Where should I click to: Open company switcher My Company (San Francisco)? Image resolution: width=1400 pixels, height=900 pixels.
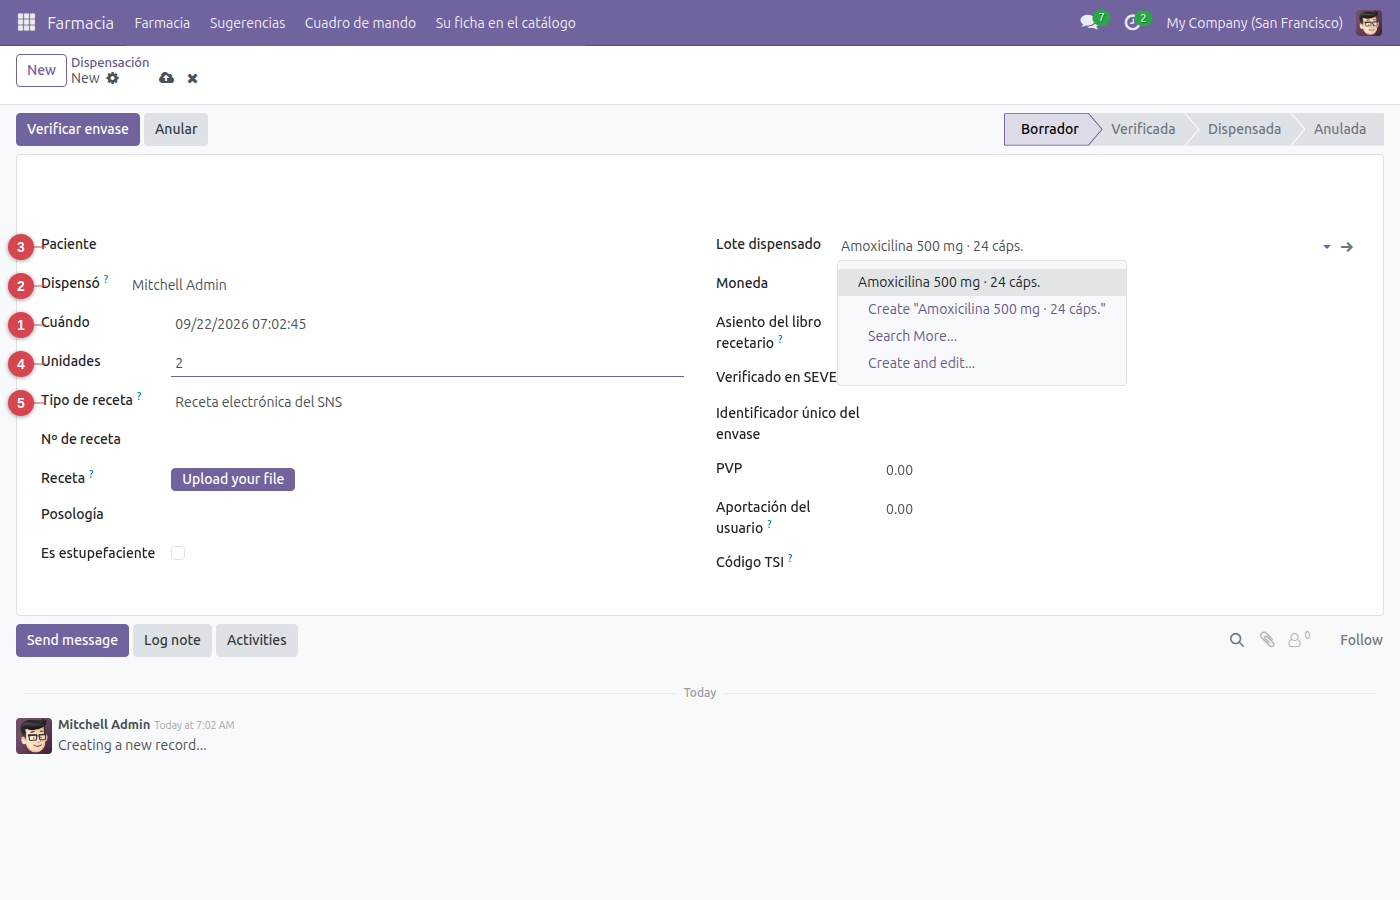click(x=1254, y=22)
